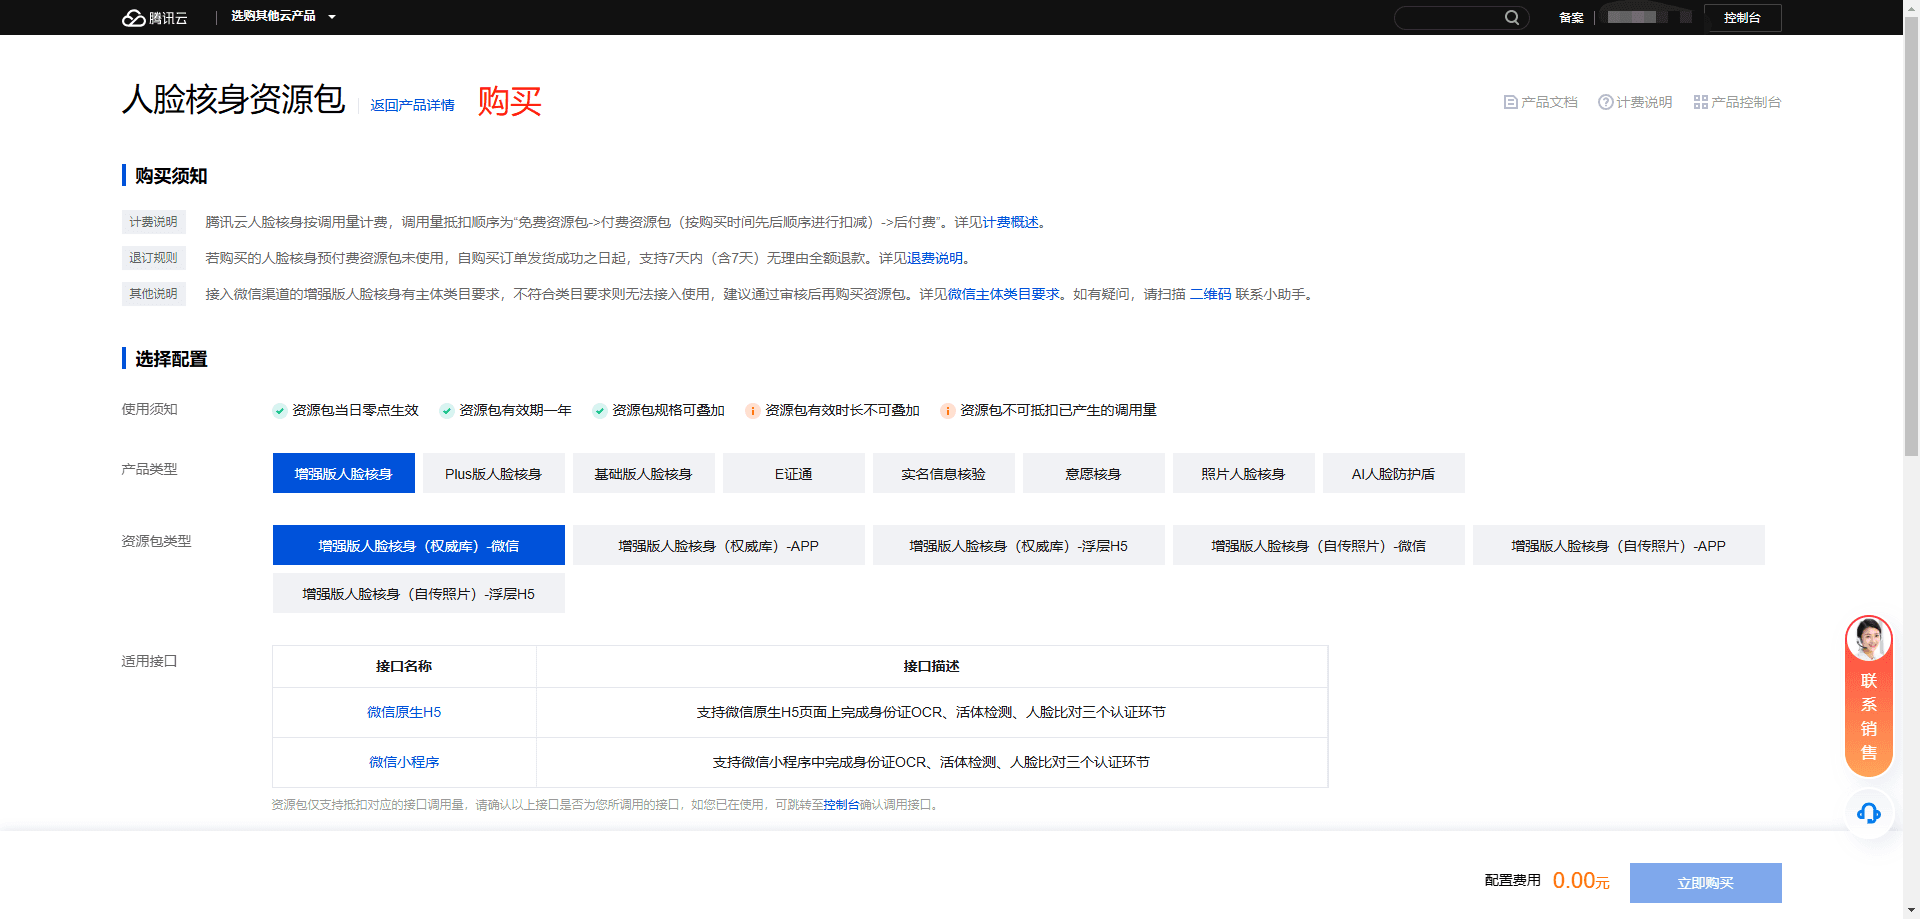The image size is (1920, 919).
Task: Click the orange info icon next to 资源包不可抵扣已产生的调用量
Action: [948, 411]
